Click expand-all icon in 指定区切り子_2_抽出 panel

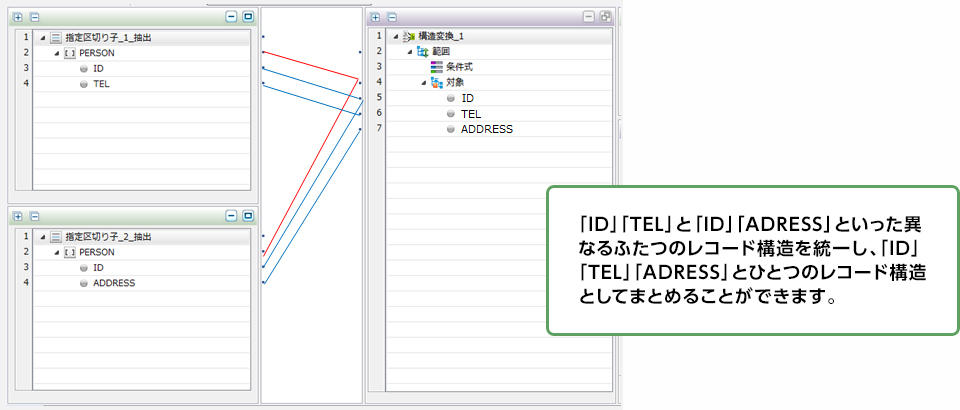coord(18,216)
